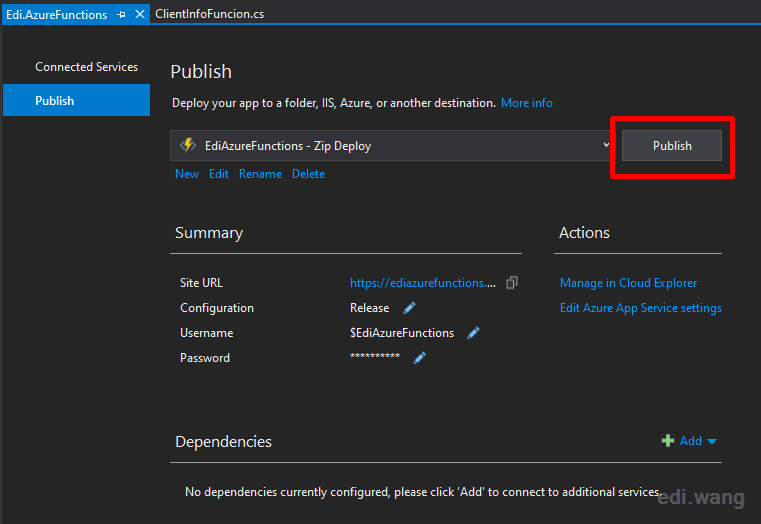This screenshot has width=761, height=524.
Task: Click the $EdiAzureFunctions username value
Action: [402, 333]
